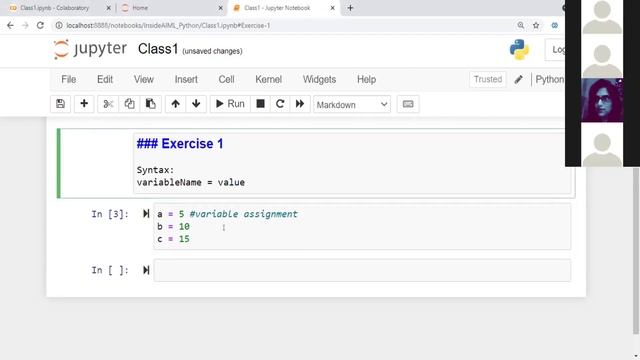The image size is (640, 360).
Task: Open the cell type Markdown dropdown
Action: coord(352,104)
